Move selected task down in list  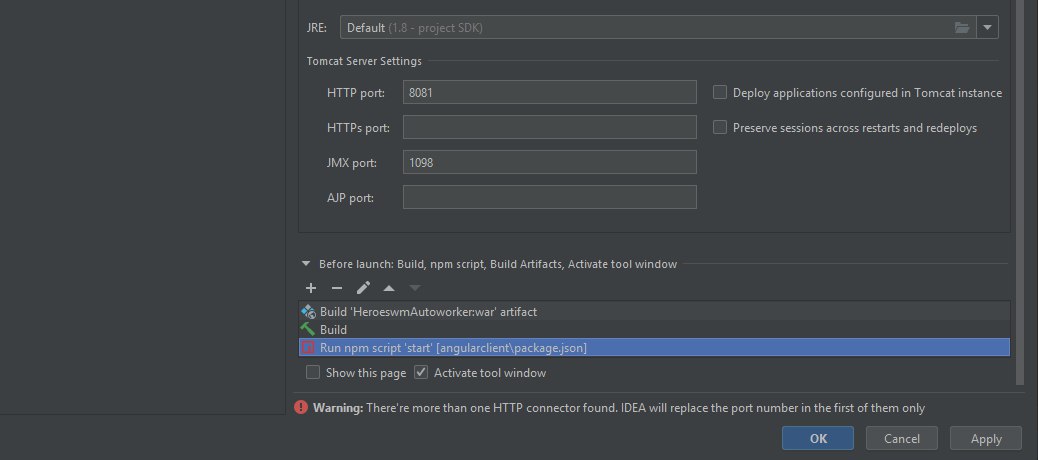415,288
